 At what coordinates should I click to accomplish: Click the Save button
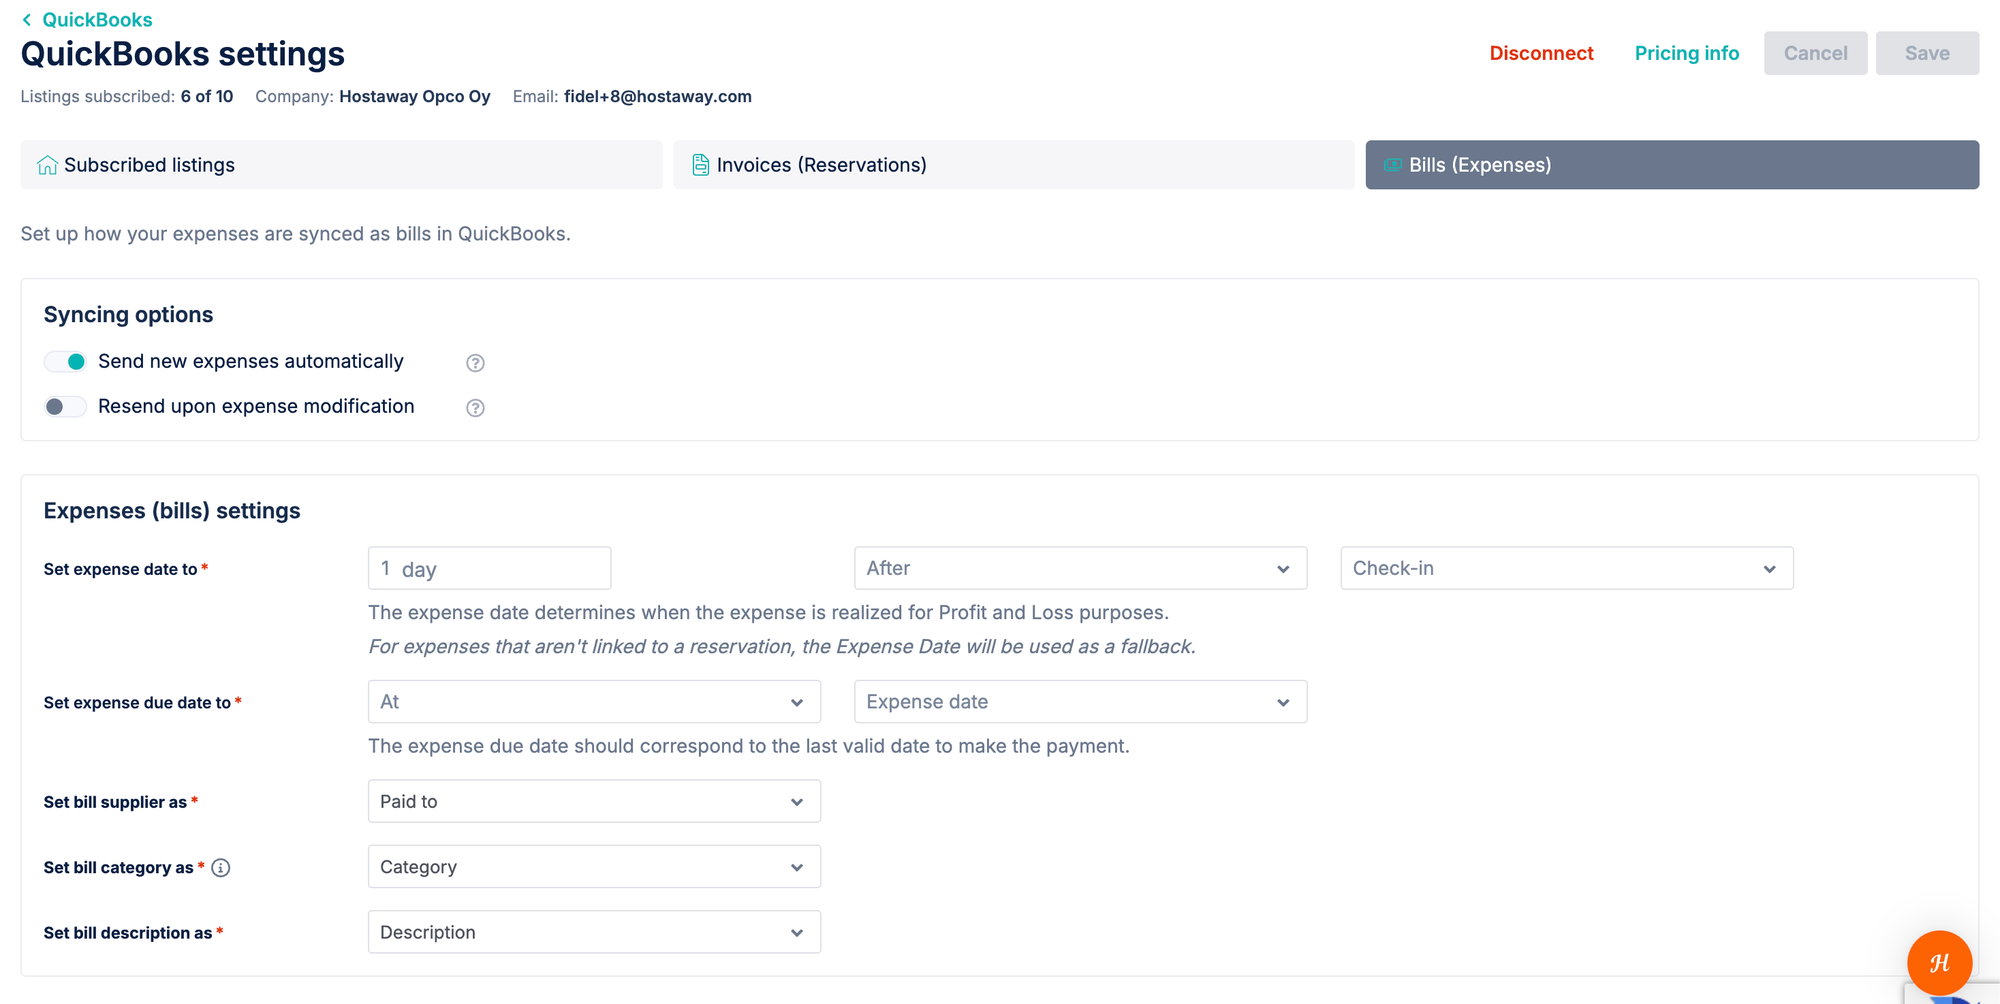pos(1927,53)
